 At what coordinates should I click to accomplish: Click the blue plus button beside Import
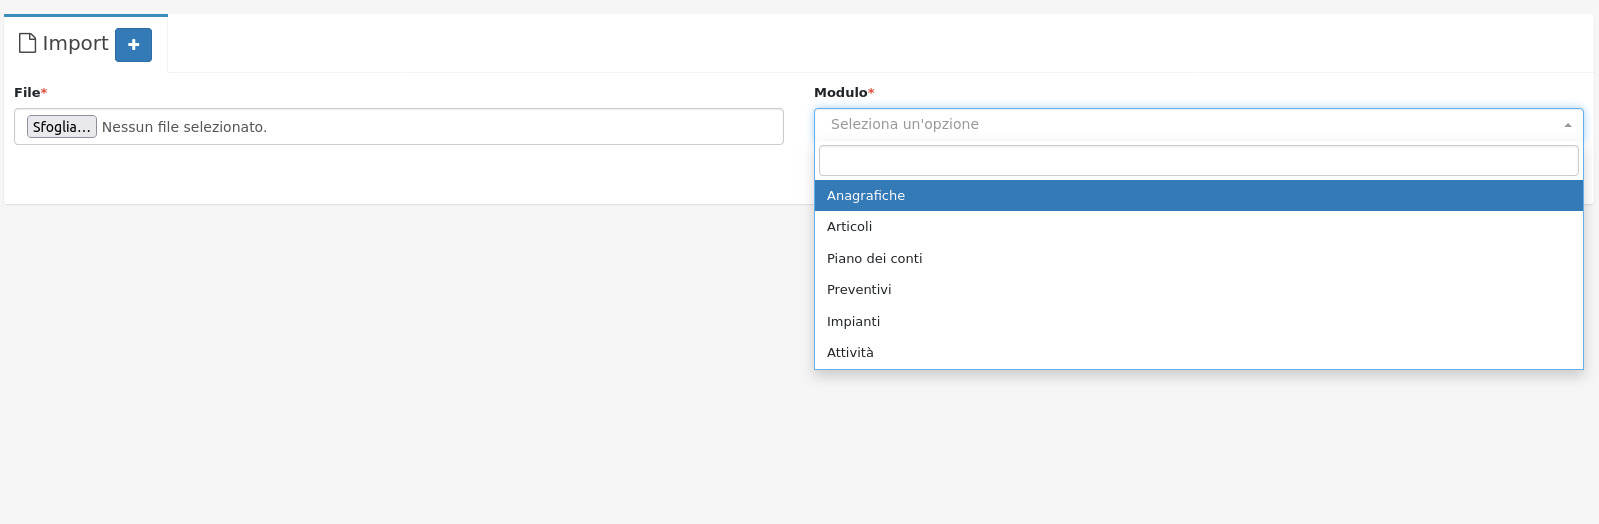[133, 45]
